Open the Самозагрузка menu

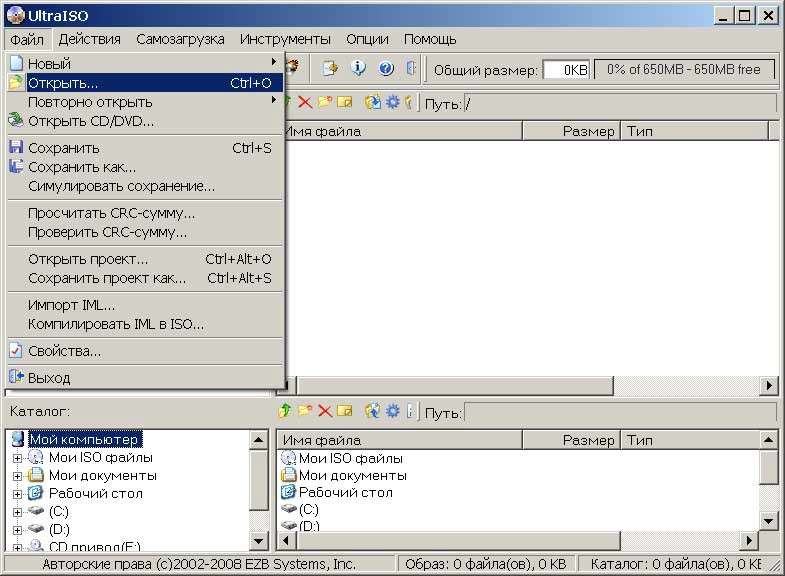pos(180,39)
